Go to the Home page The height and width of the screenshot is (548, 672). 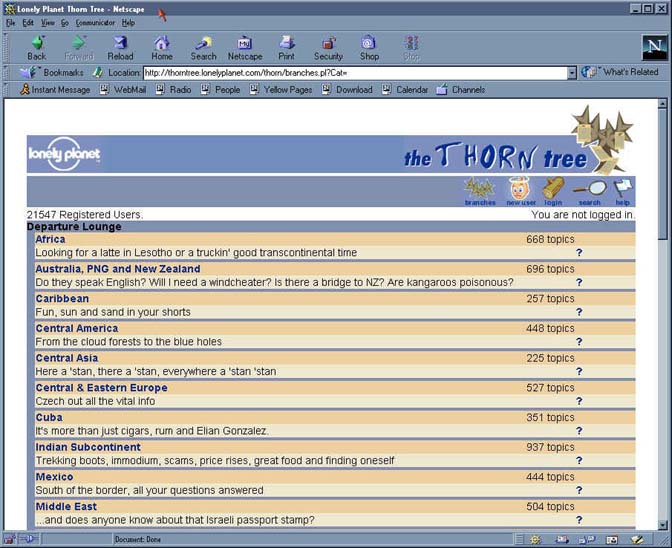click(162, 48)
